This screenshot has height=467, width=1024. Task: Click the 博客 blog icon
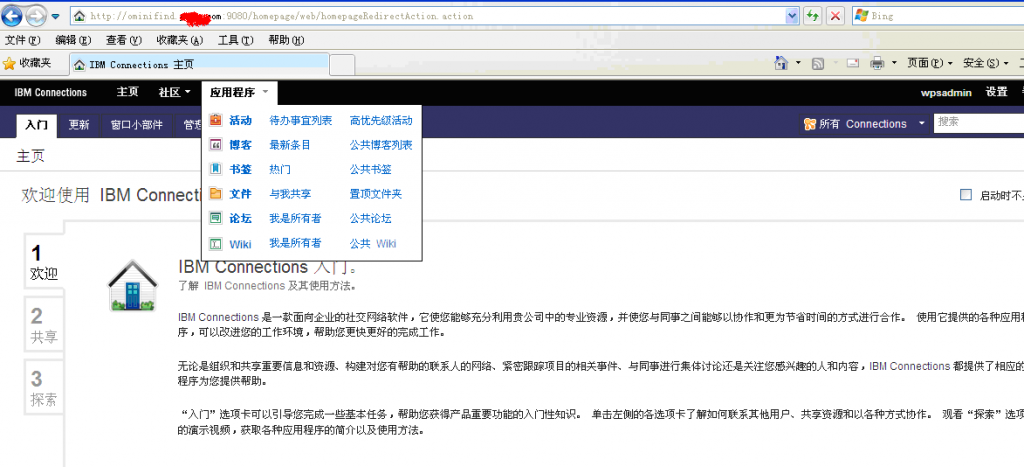(x=215, y=145)
